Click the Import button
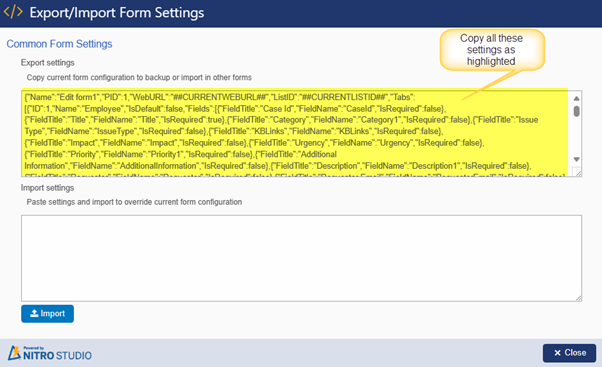This screenshot has width=602, height=367. 47,314
